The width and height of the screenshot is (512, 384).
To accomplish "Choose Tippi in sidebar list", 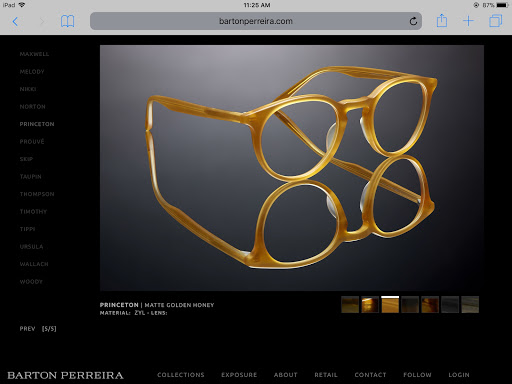I will point(27,229).
